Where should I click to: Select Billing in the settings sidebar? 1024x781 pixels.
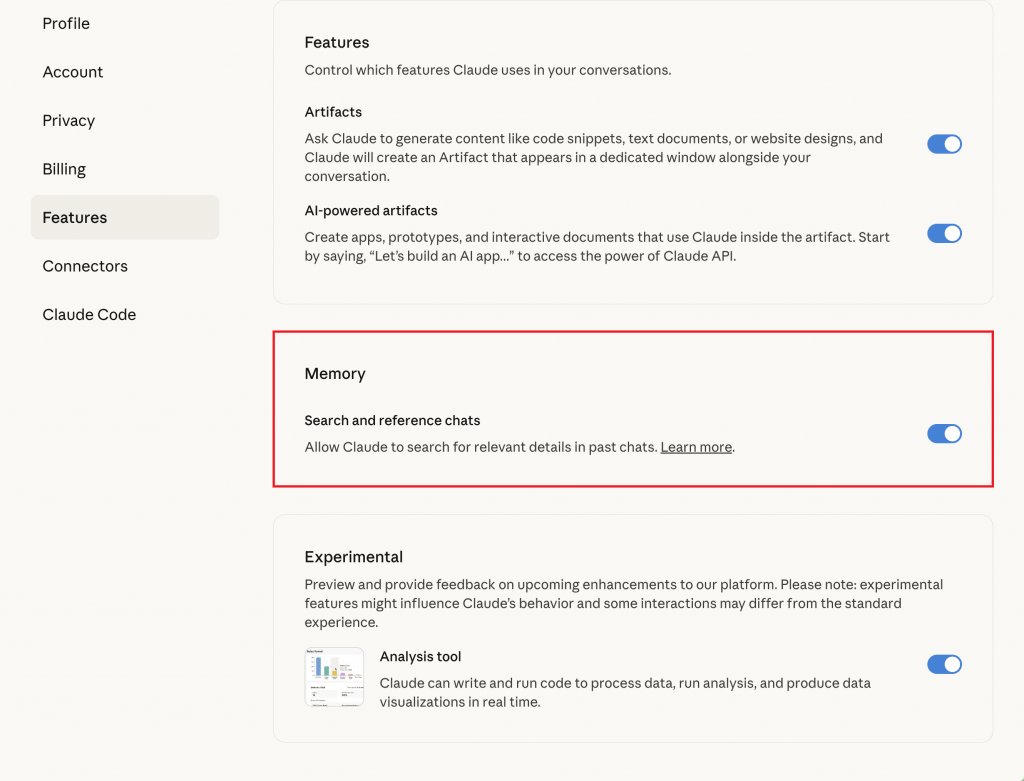pyautogui.click(x=64, y=169)
